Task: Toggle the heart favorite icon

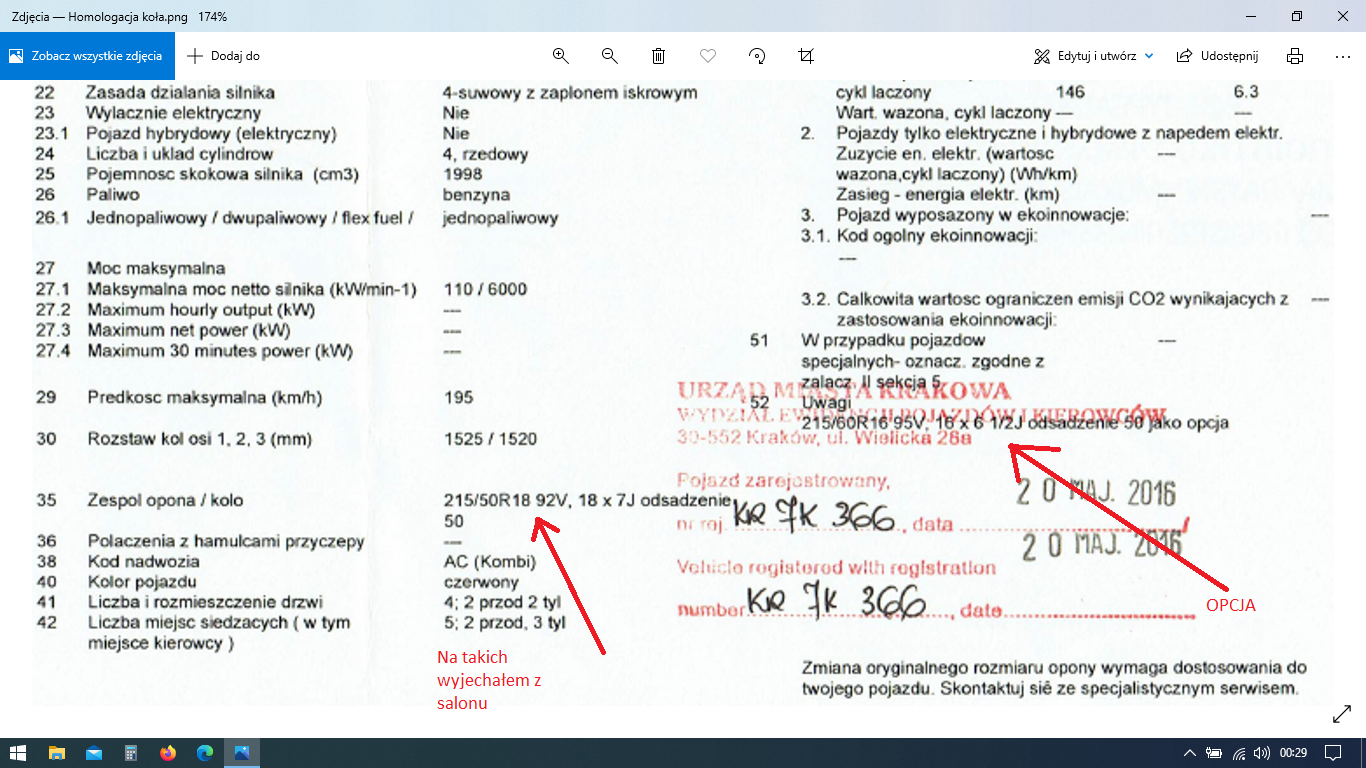Action: click(708, 56)
